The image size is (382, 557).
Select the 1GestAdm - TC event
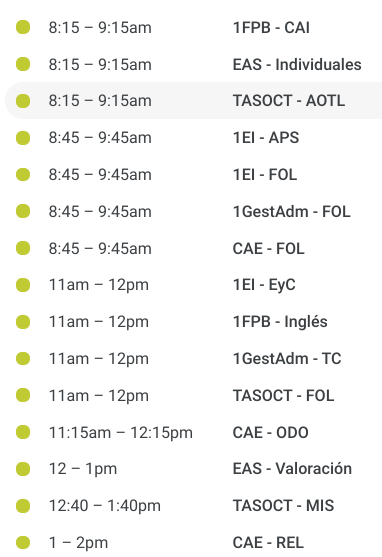coord(194,359)
